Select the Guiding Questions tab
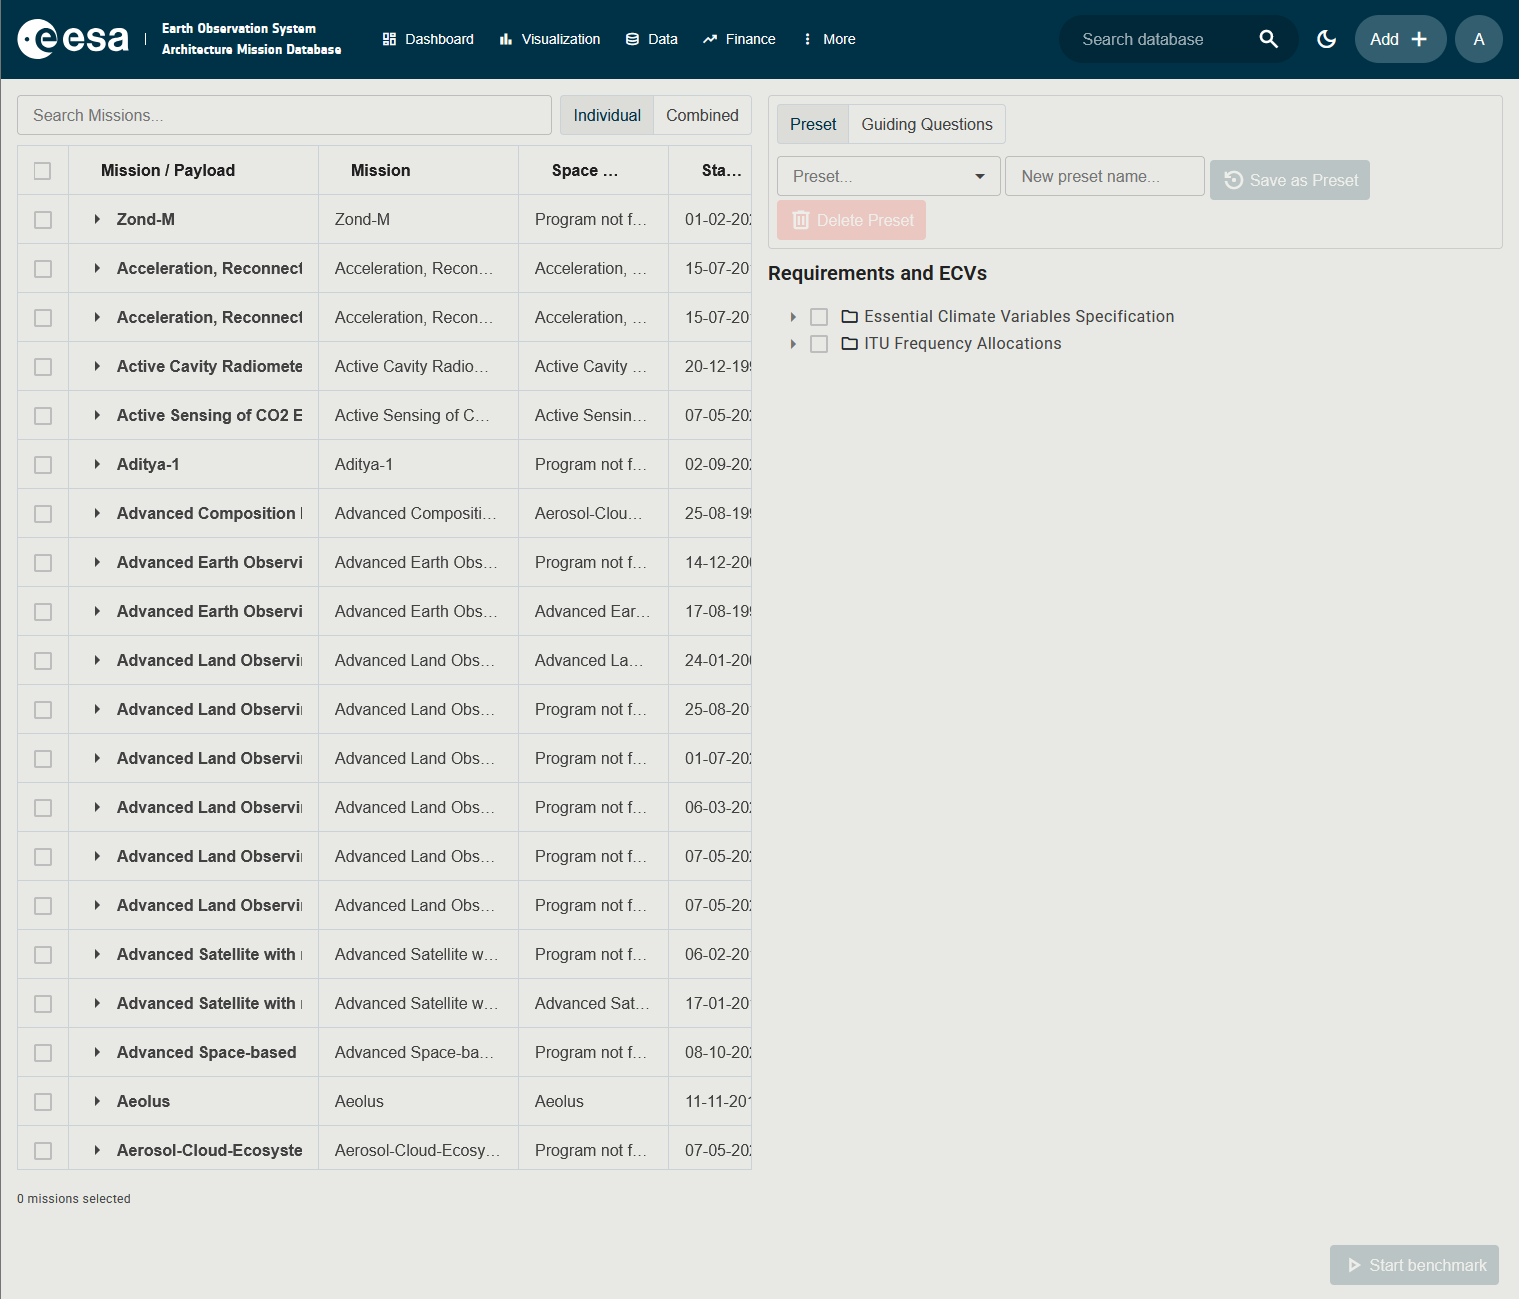 coord(927,124)
